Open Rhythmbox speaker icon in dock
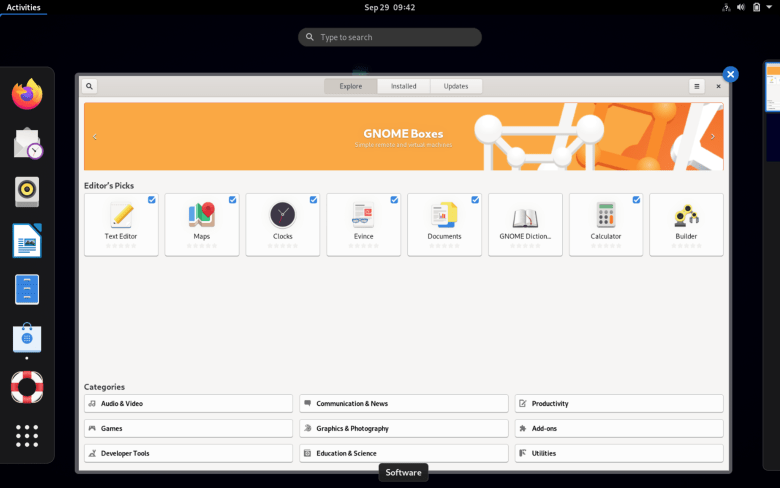Image resolution: width=780 pixels, height=488 pixels. pyautogui.click(x=27, y=192)
